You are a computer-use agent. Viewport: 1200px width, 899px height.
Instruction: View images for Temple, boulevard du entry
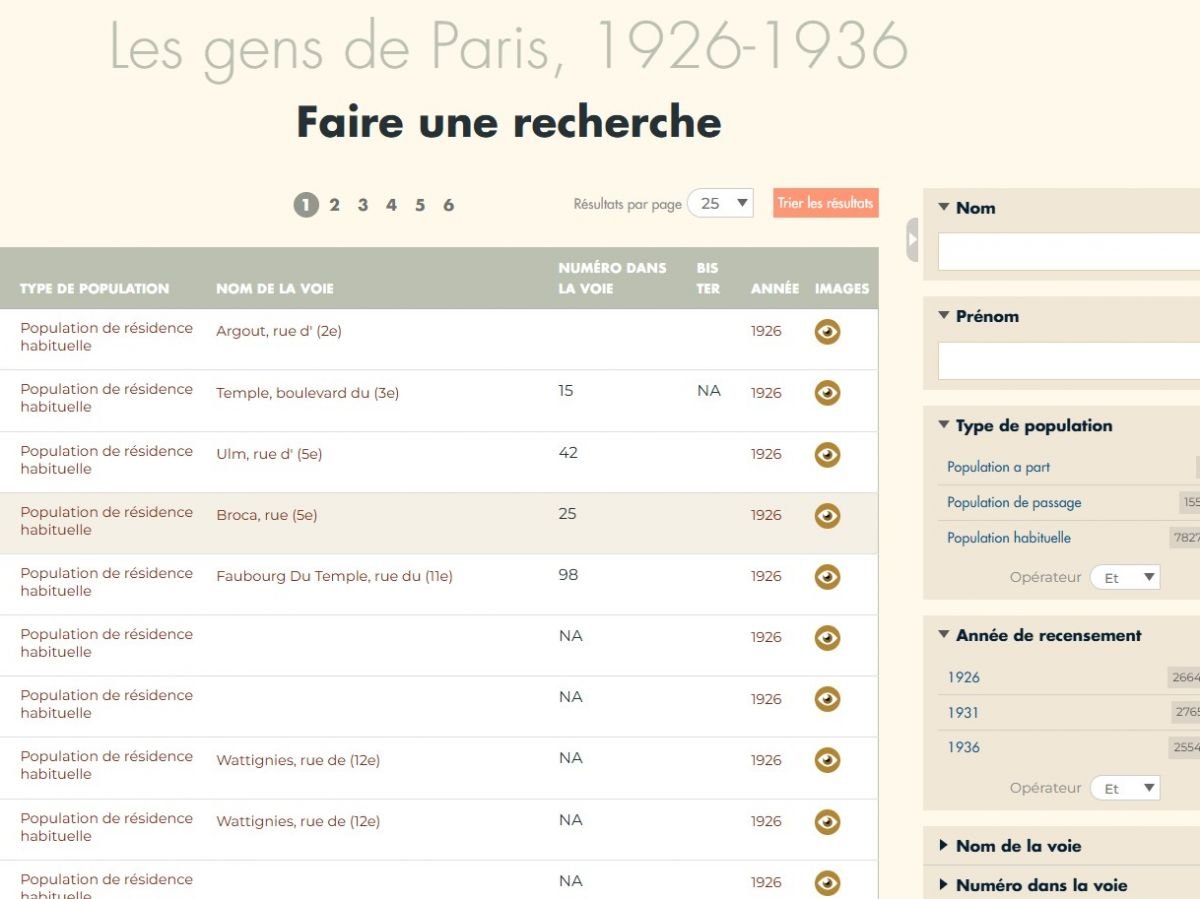coord(827,393)
